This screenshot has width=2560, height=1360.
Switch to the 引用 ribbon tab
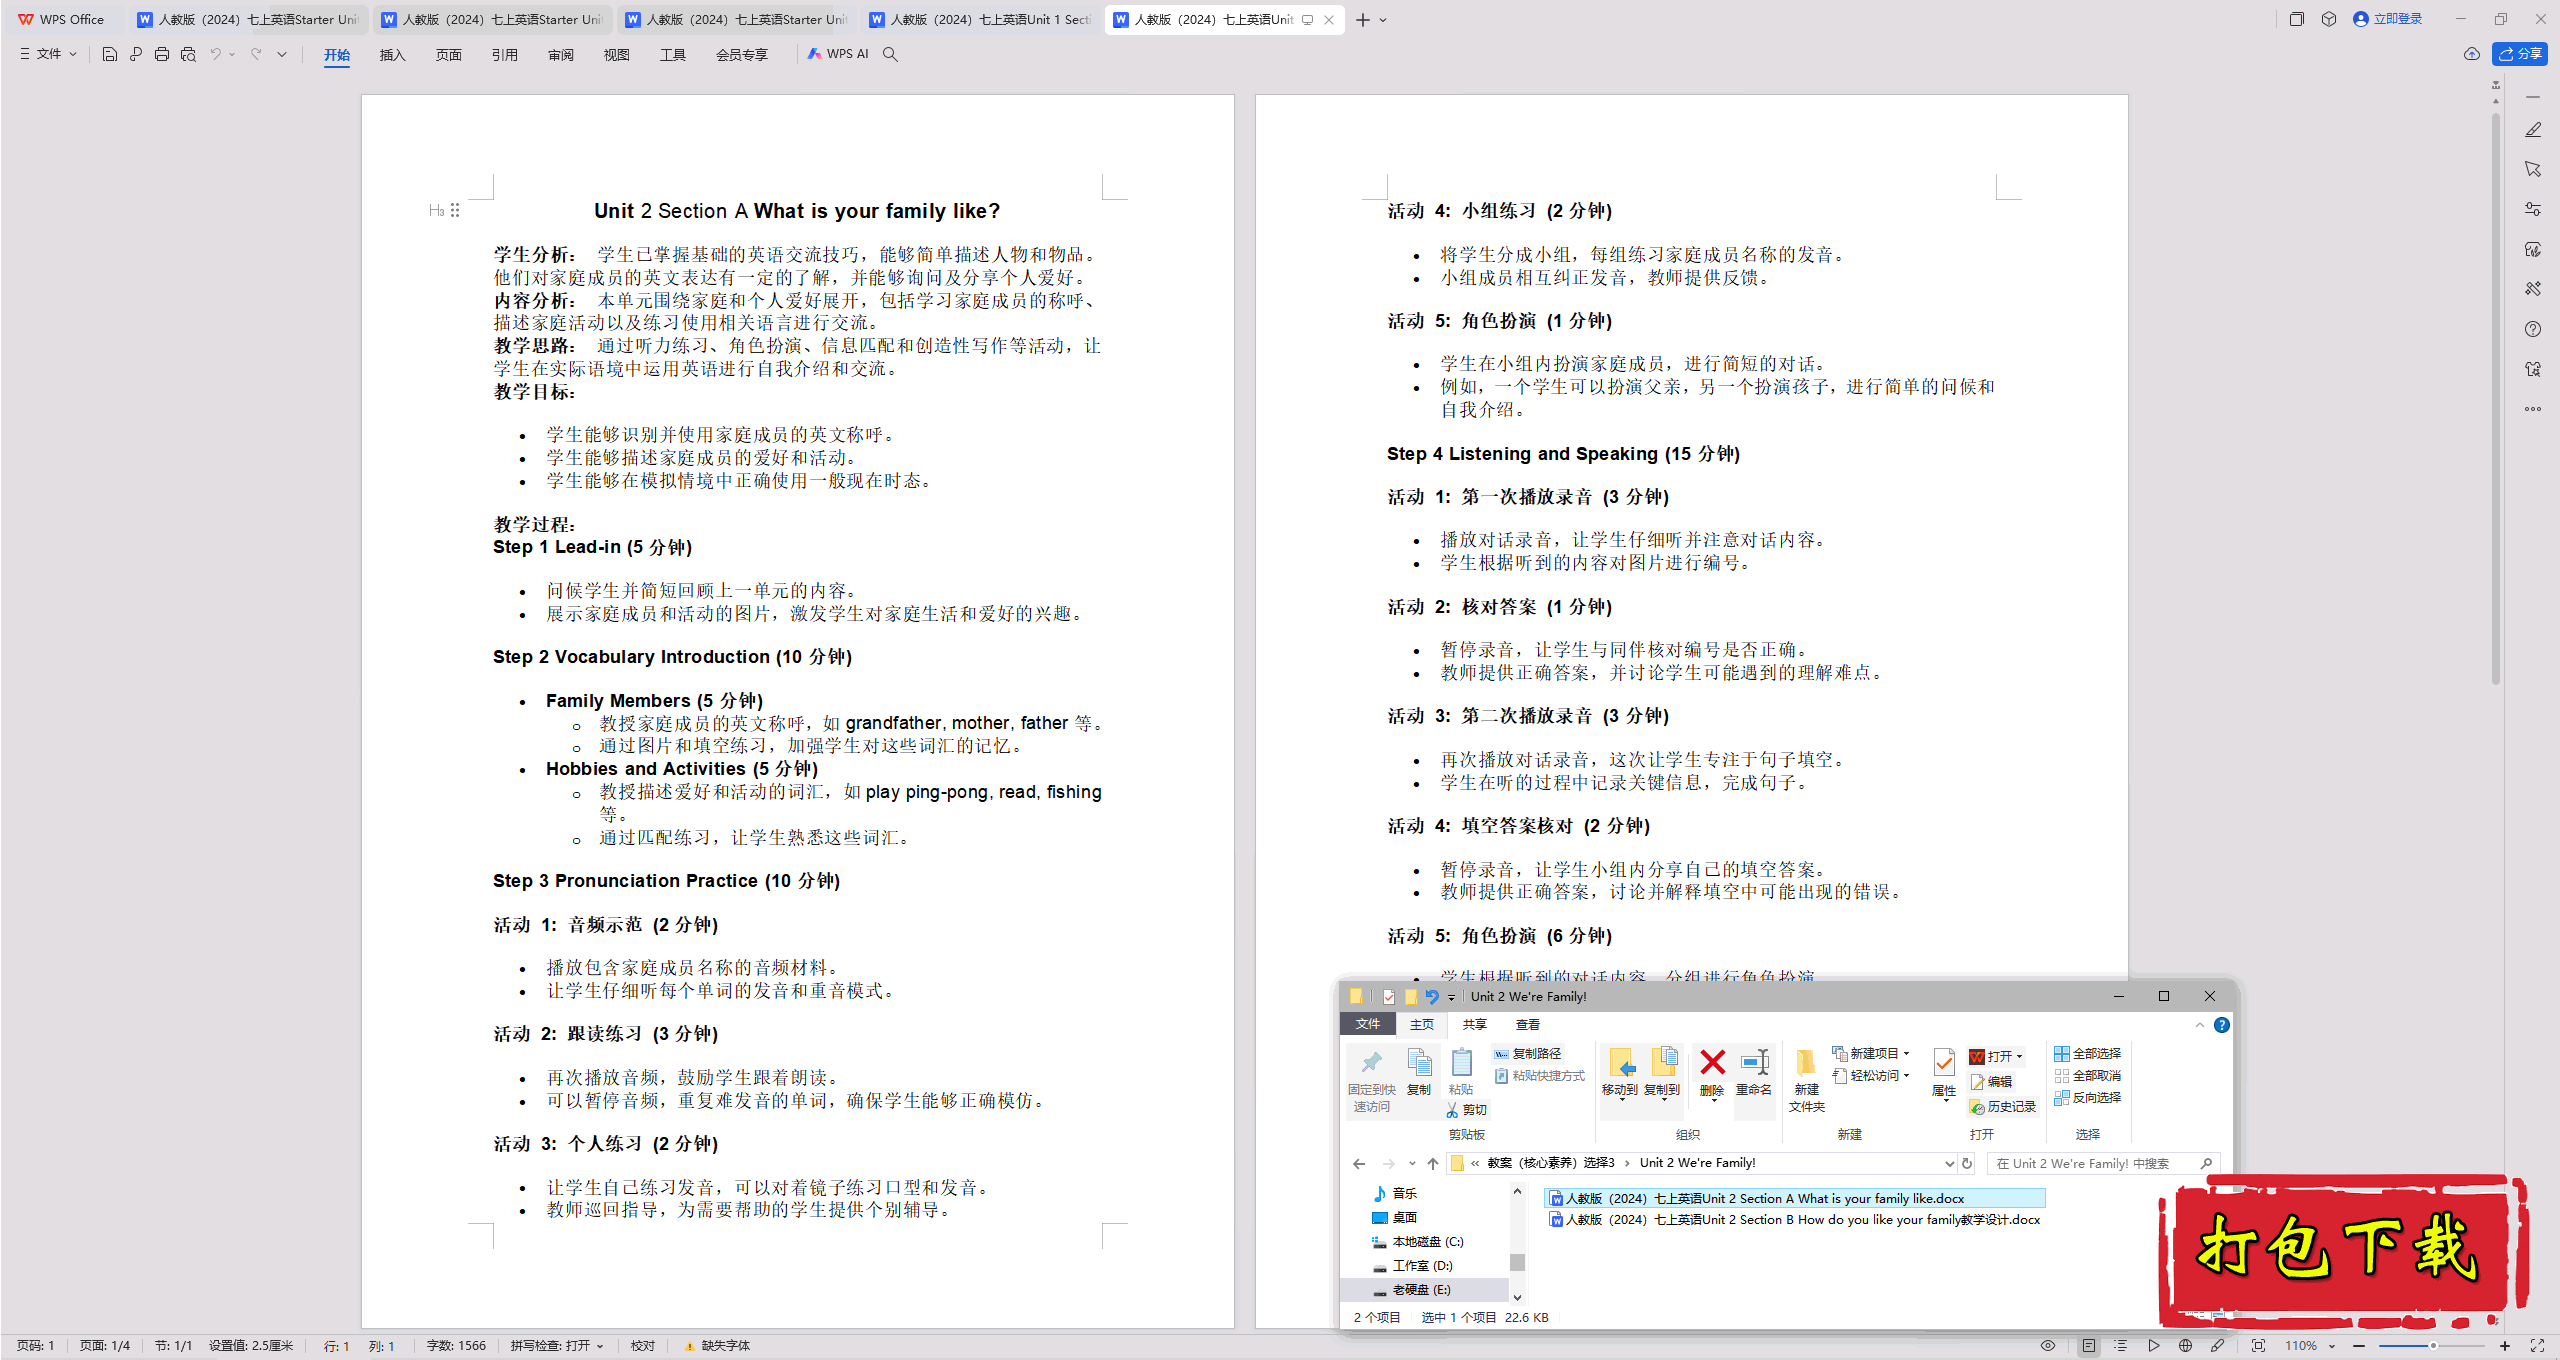click(x=504, y=55)
